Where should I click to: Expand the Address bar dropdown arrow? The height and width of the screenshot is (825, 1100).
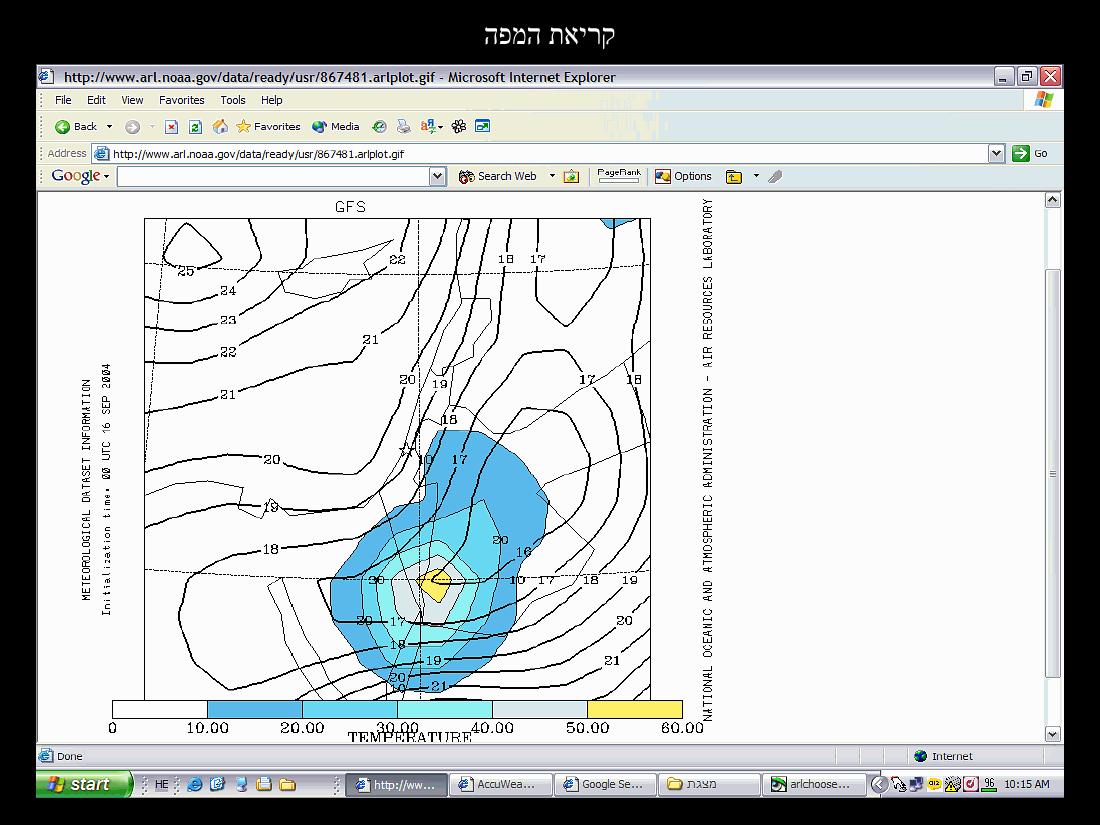(996, 154)
